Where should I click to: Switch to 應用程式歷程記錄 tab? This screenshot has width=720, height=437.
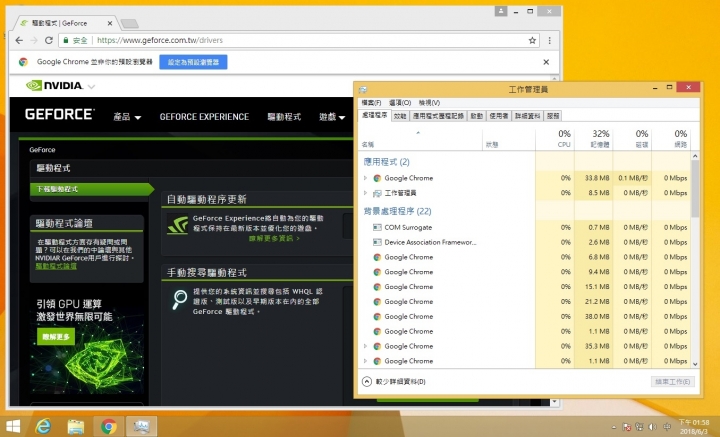tap(439, 116)
